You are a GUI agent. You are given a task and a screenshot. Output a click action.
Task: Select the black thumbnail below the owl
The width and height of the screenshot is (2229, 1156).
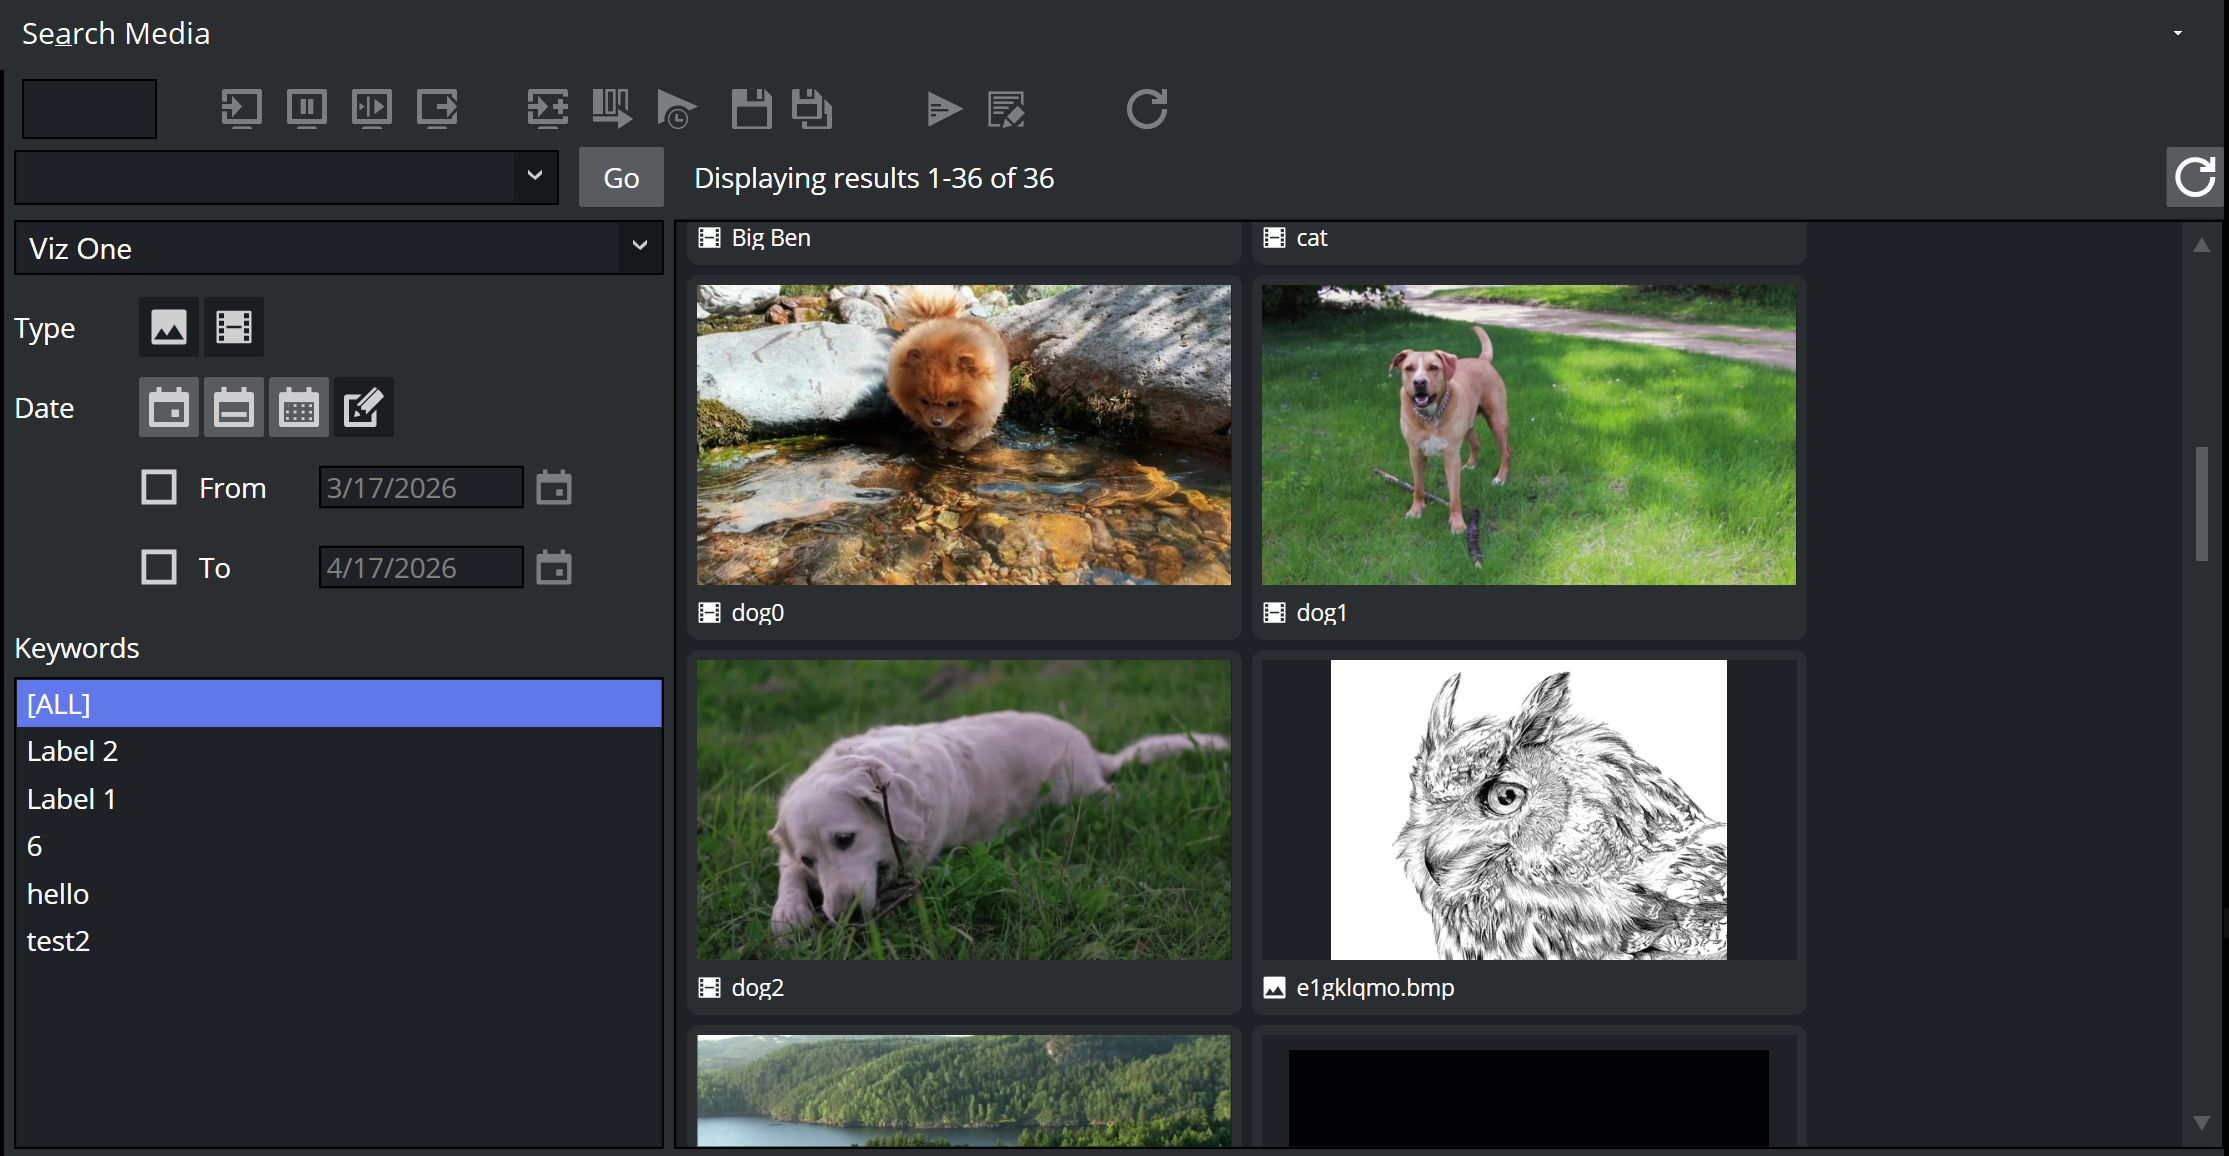point(1529,1098)
